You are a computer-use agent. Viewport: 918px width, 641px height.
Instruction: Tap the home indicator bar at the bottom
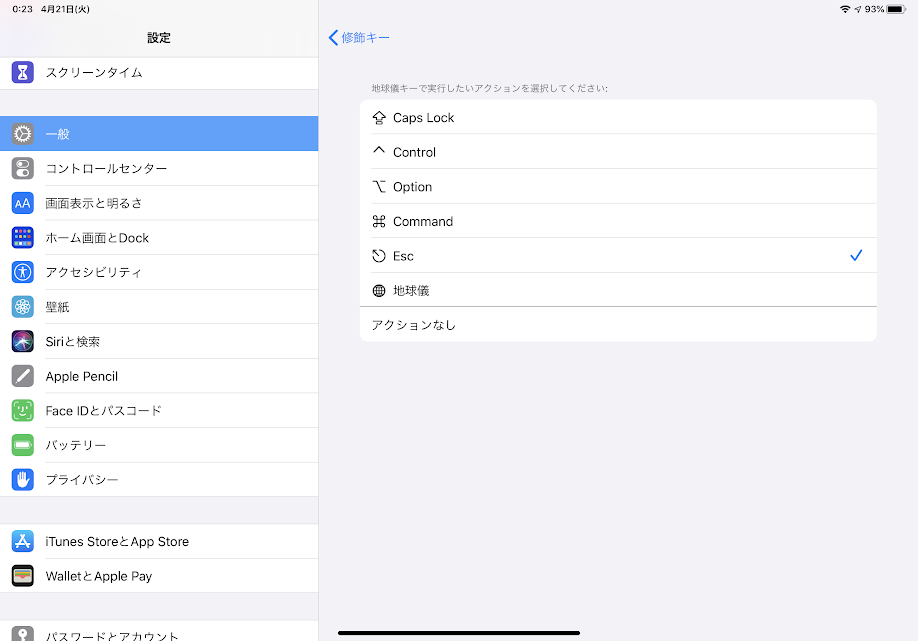coord(459,633)
